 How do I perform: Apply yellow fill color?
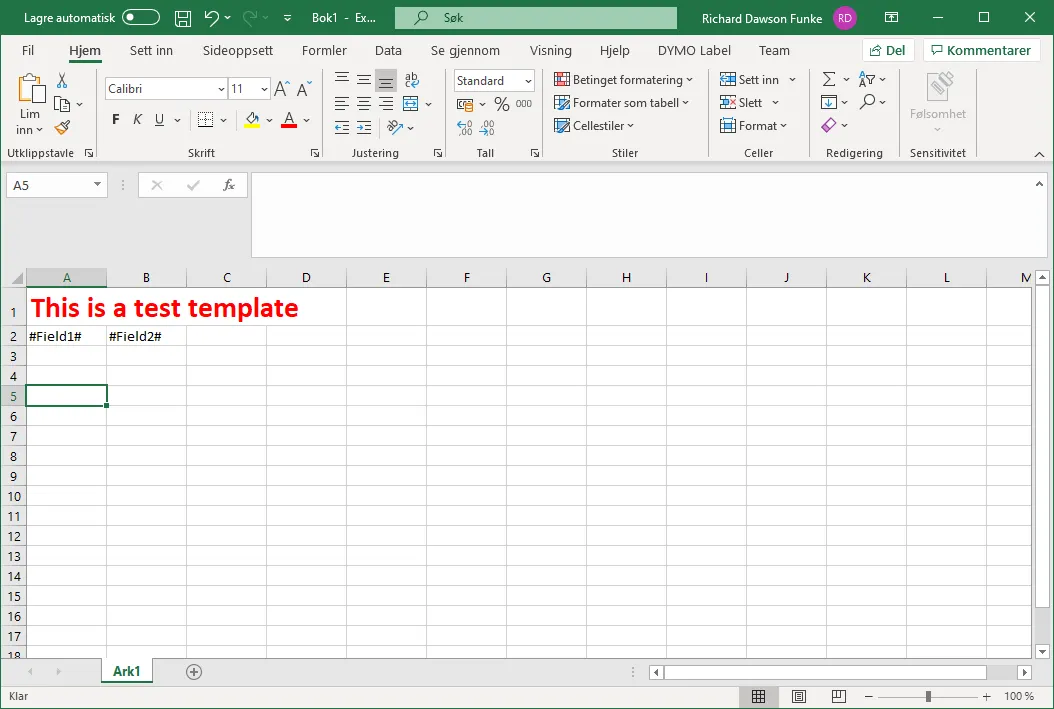coord(252,120)
